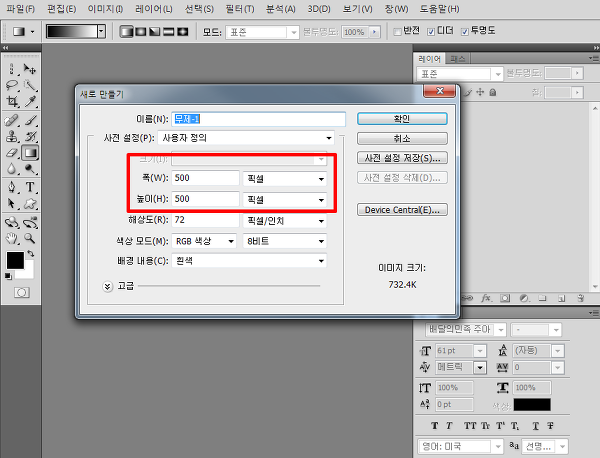Screen dimensions: 600x458
Task: Open the 사전 설정 preset dropdown
Action: pos(246,138)
